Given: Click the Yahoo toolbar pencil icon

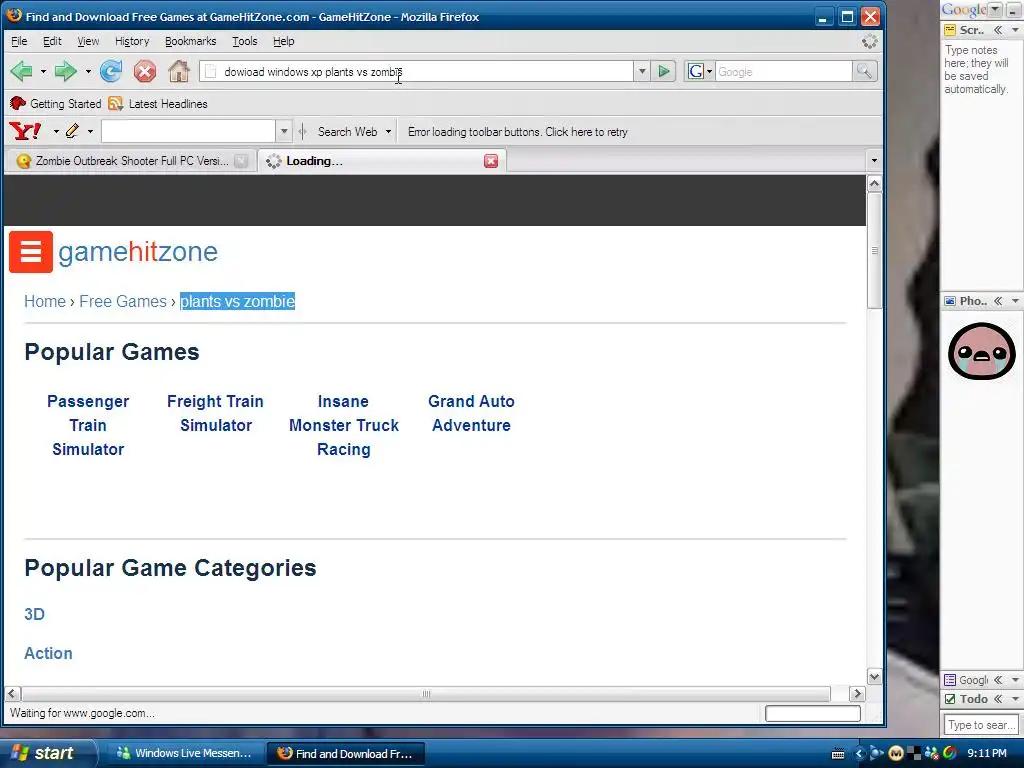Looking at the screenshot, I should coord(72,131).
